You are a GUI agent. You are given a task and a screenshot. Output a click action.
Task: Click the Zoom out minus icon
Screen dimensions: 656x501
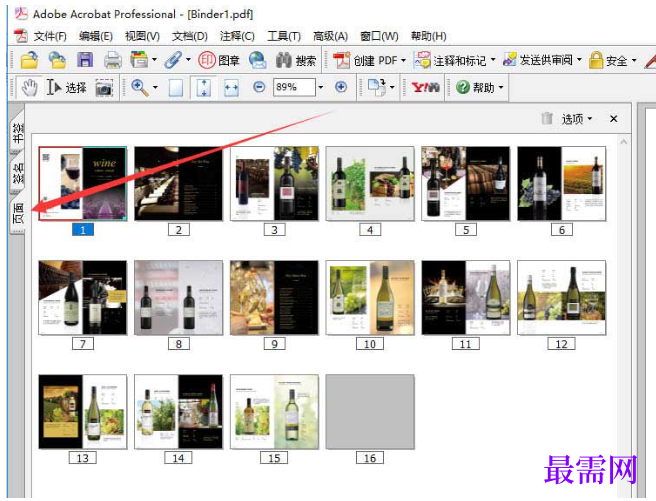tap(259, 87)
